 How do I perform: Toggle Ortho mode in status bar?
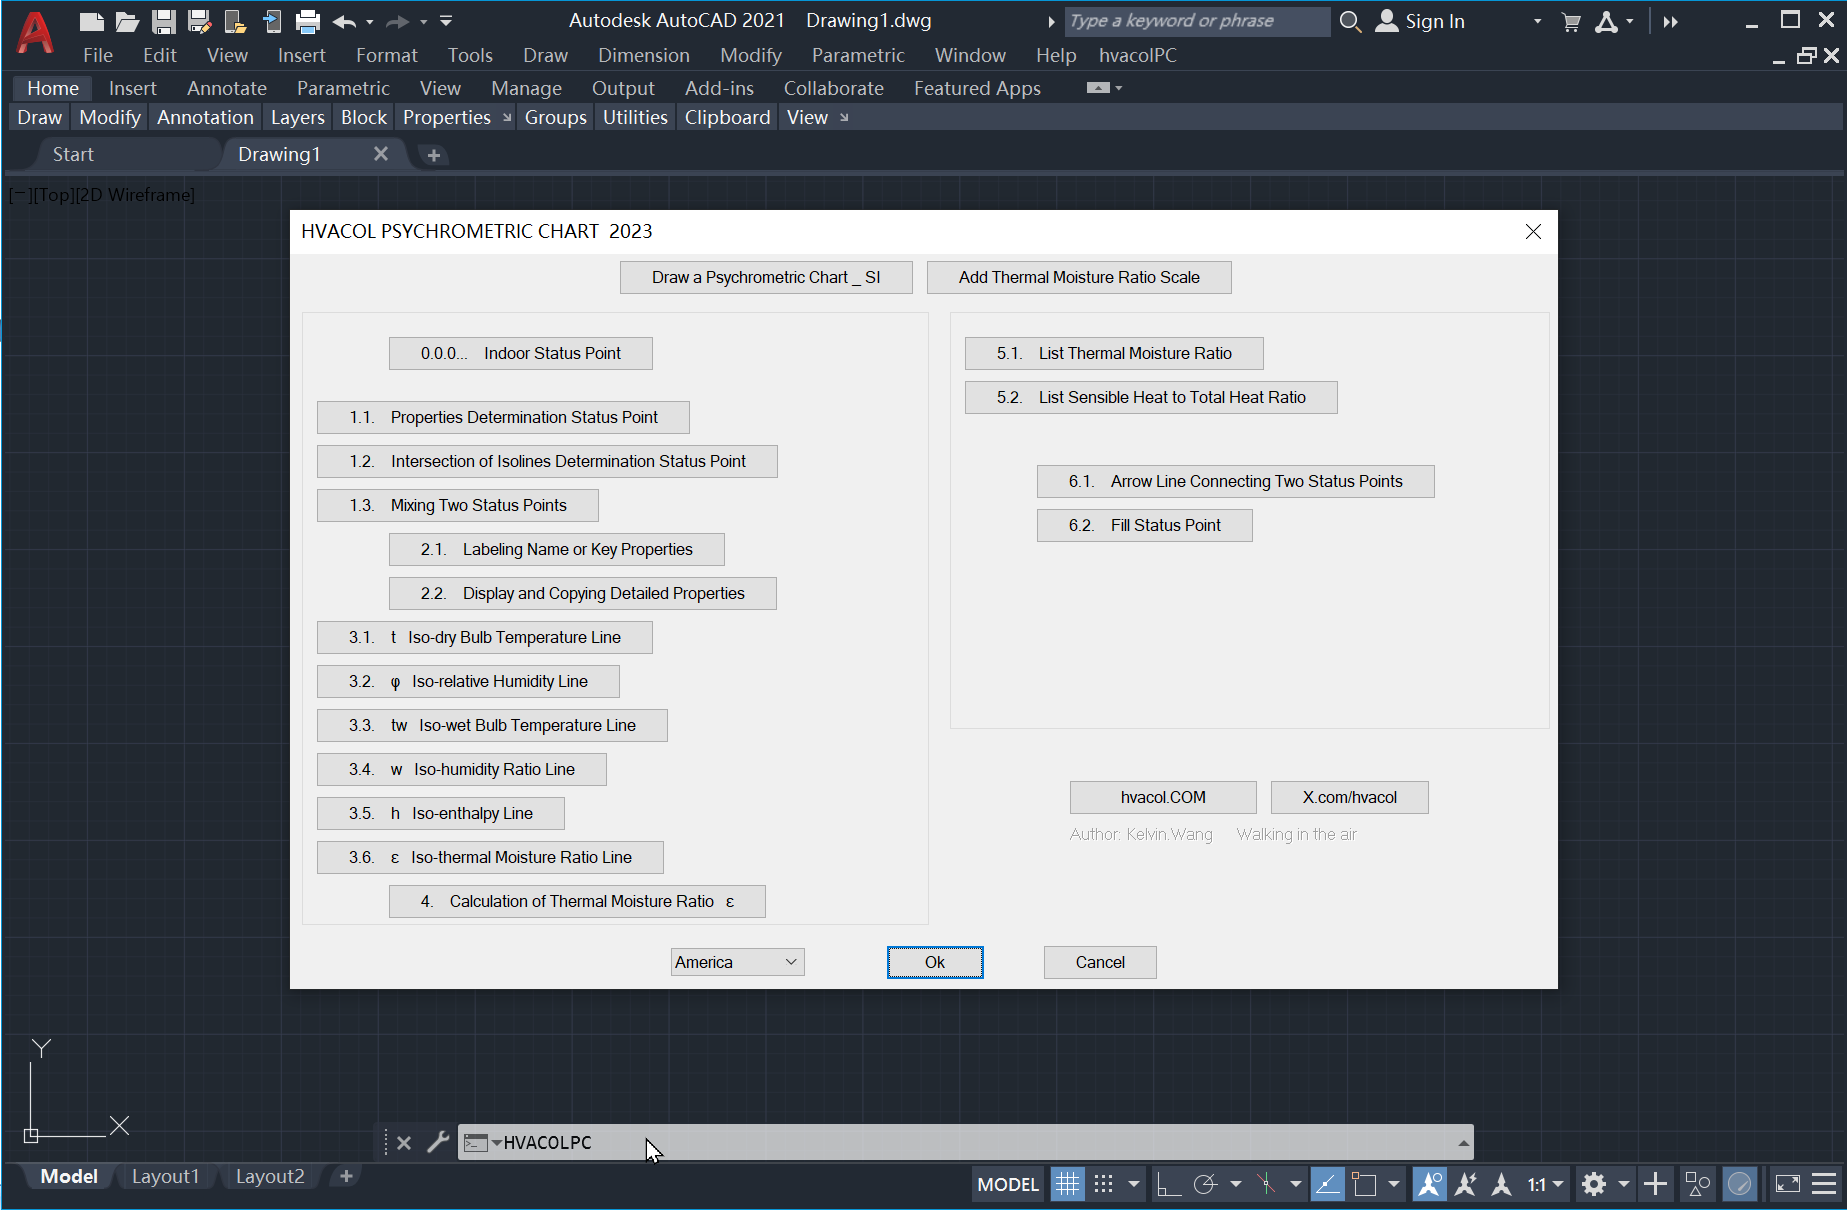coord(1167,1185)
